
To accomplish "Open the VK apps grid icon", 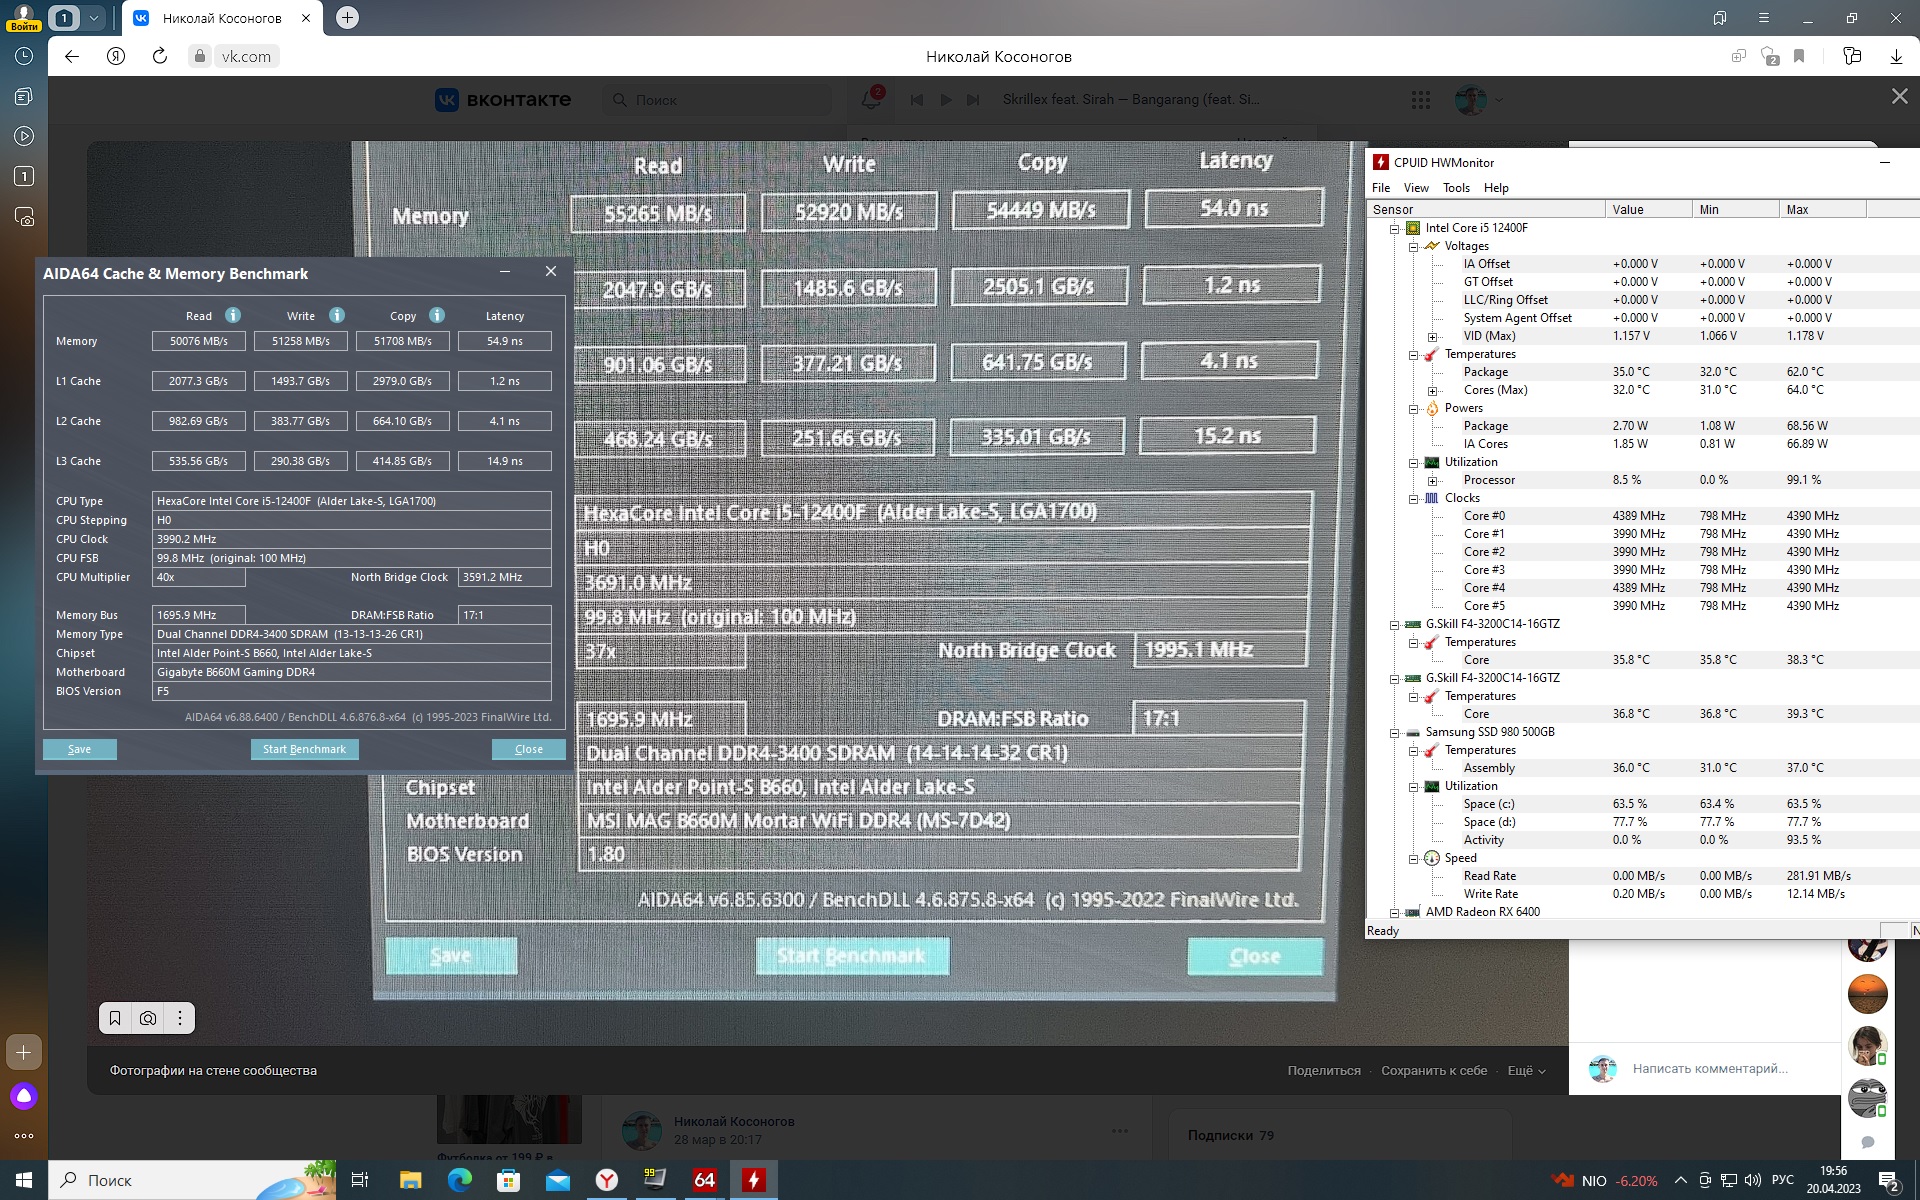I will [1421, 100].
